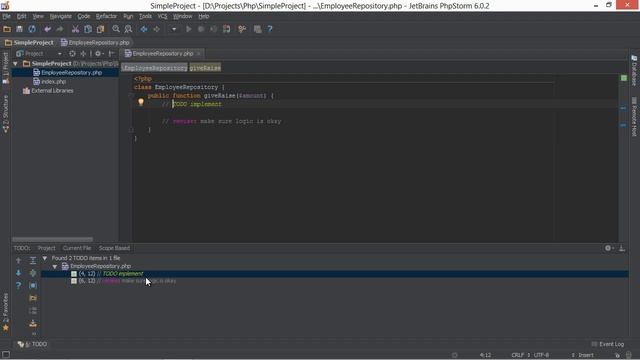This screenshot has height=360, width=640.
Task: Open the Help menu
Action: [204, 16]
